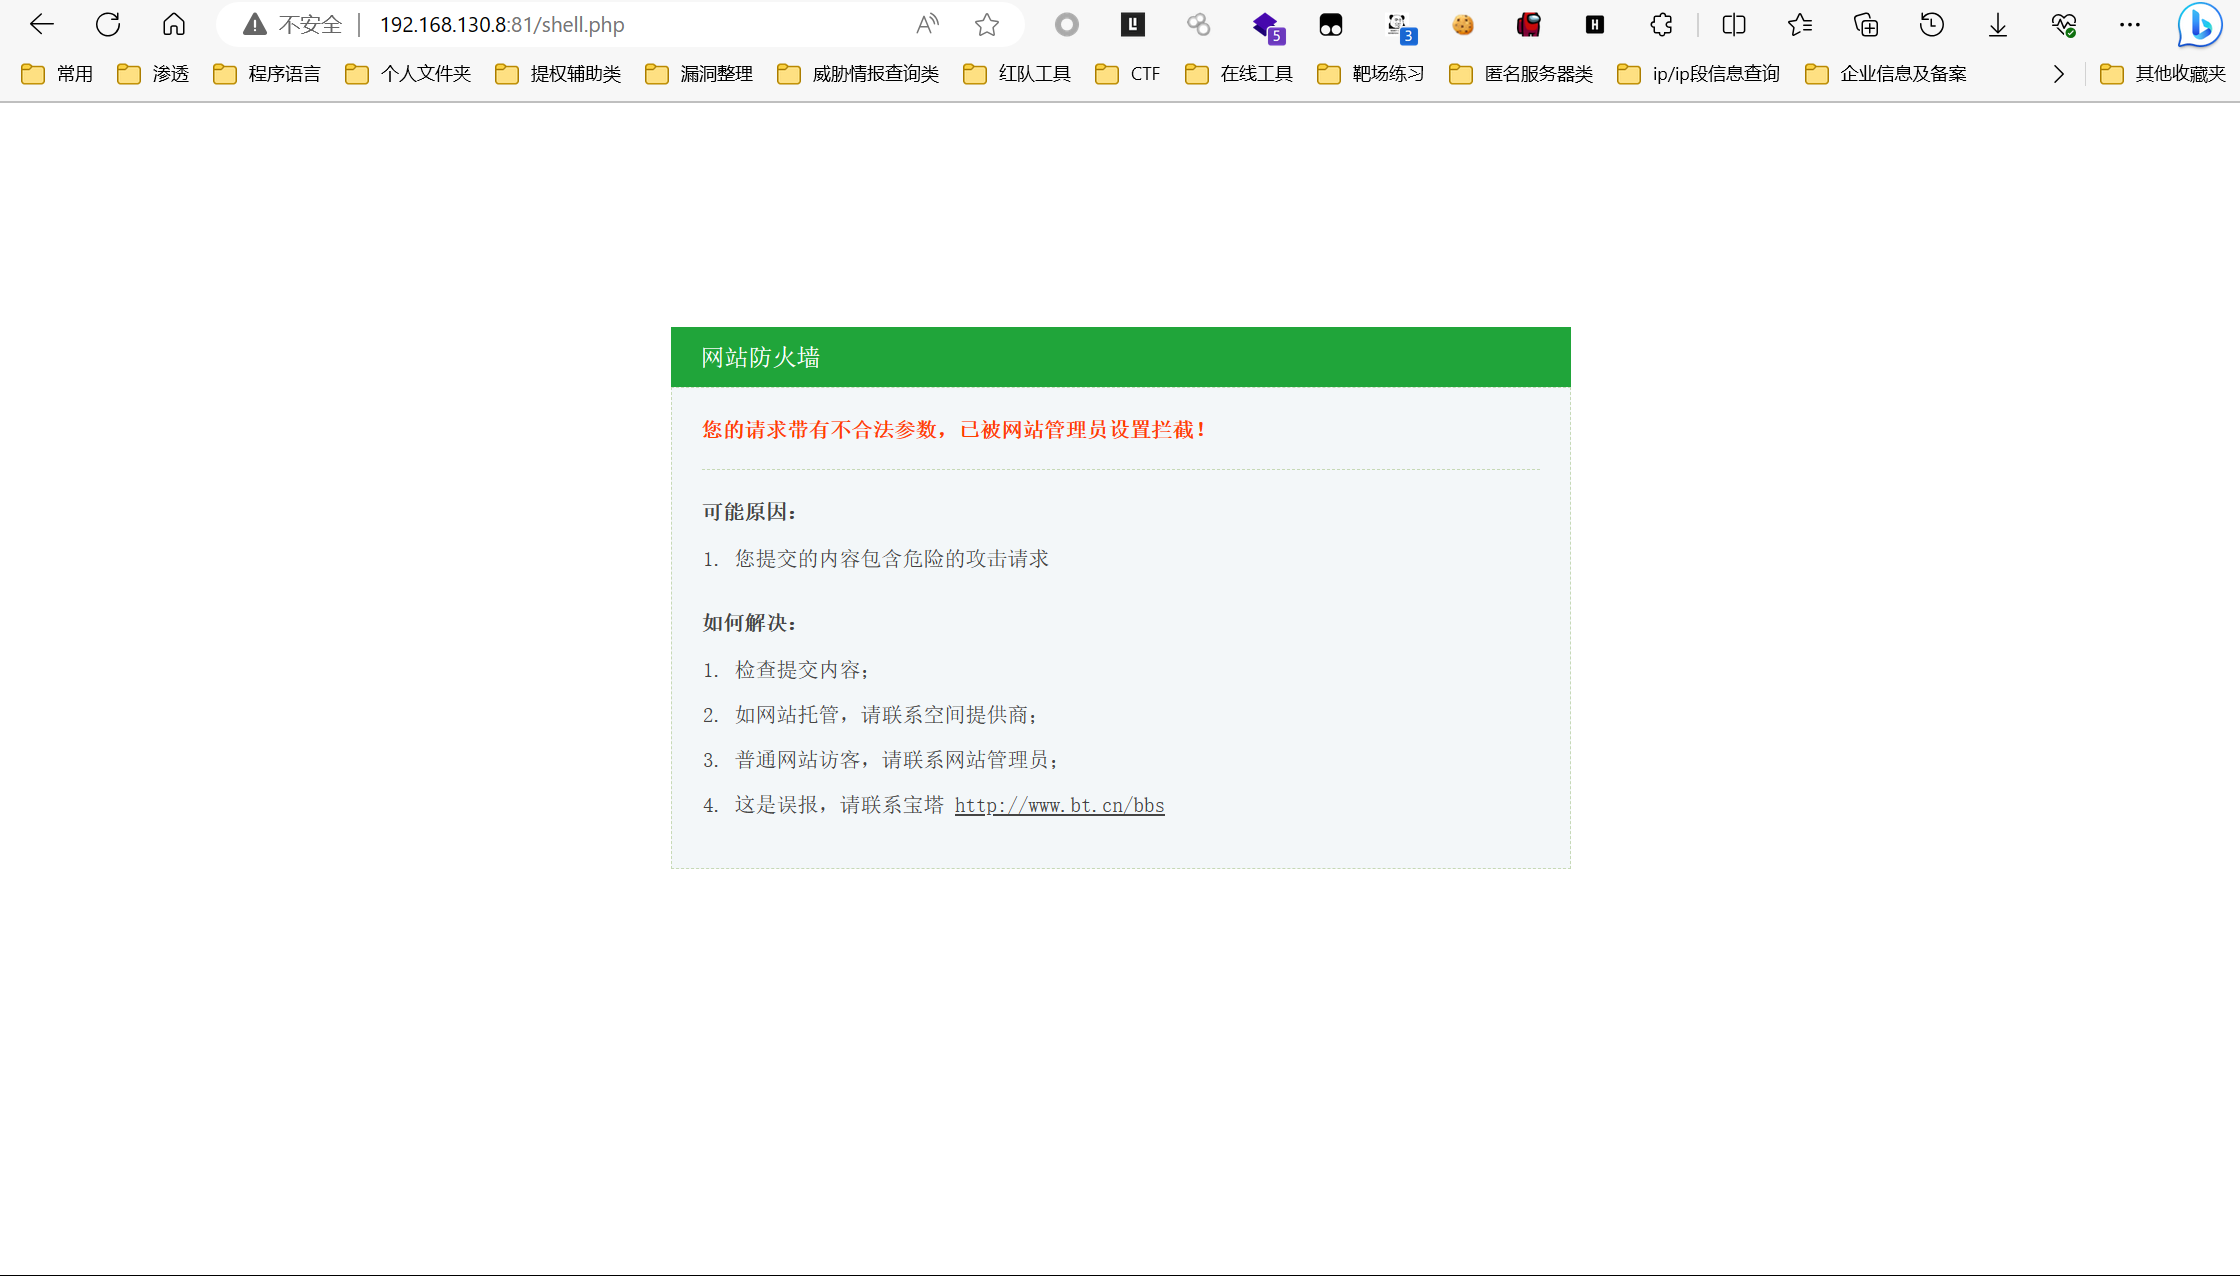Open the 漏洞整理 bookmarks folder

pyautogui.click(x=699, y=73)
